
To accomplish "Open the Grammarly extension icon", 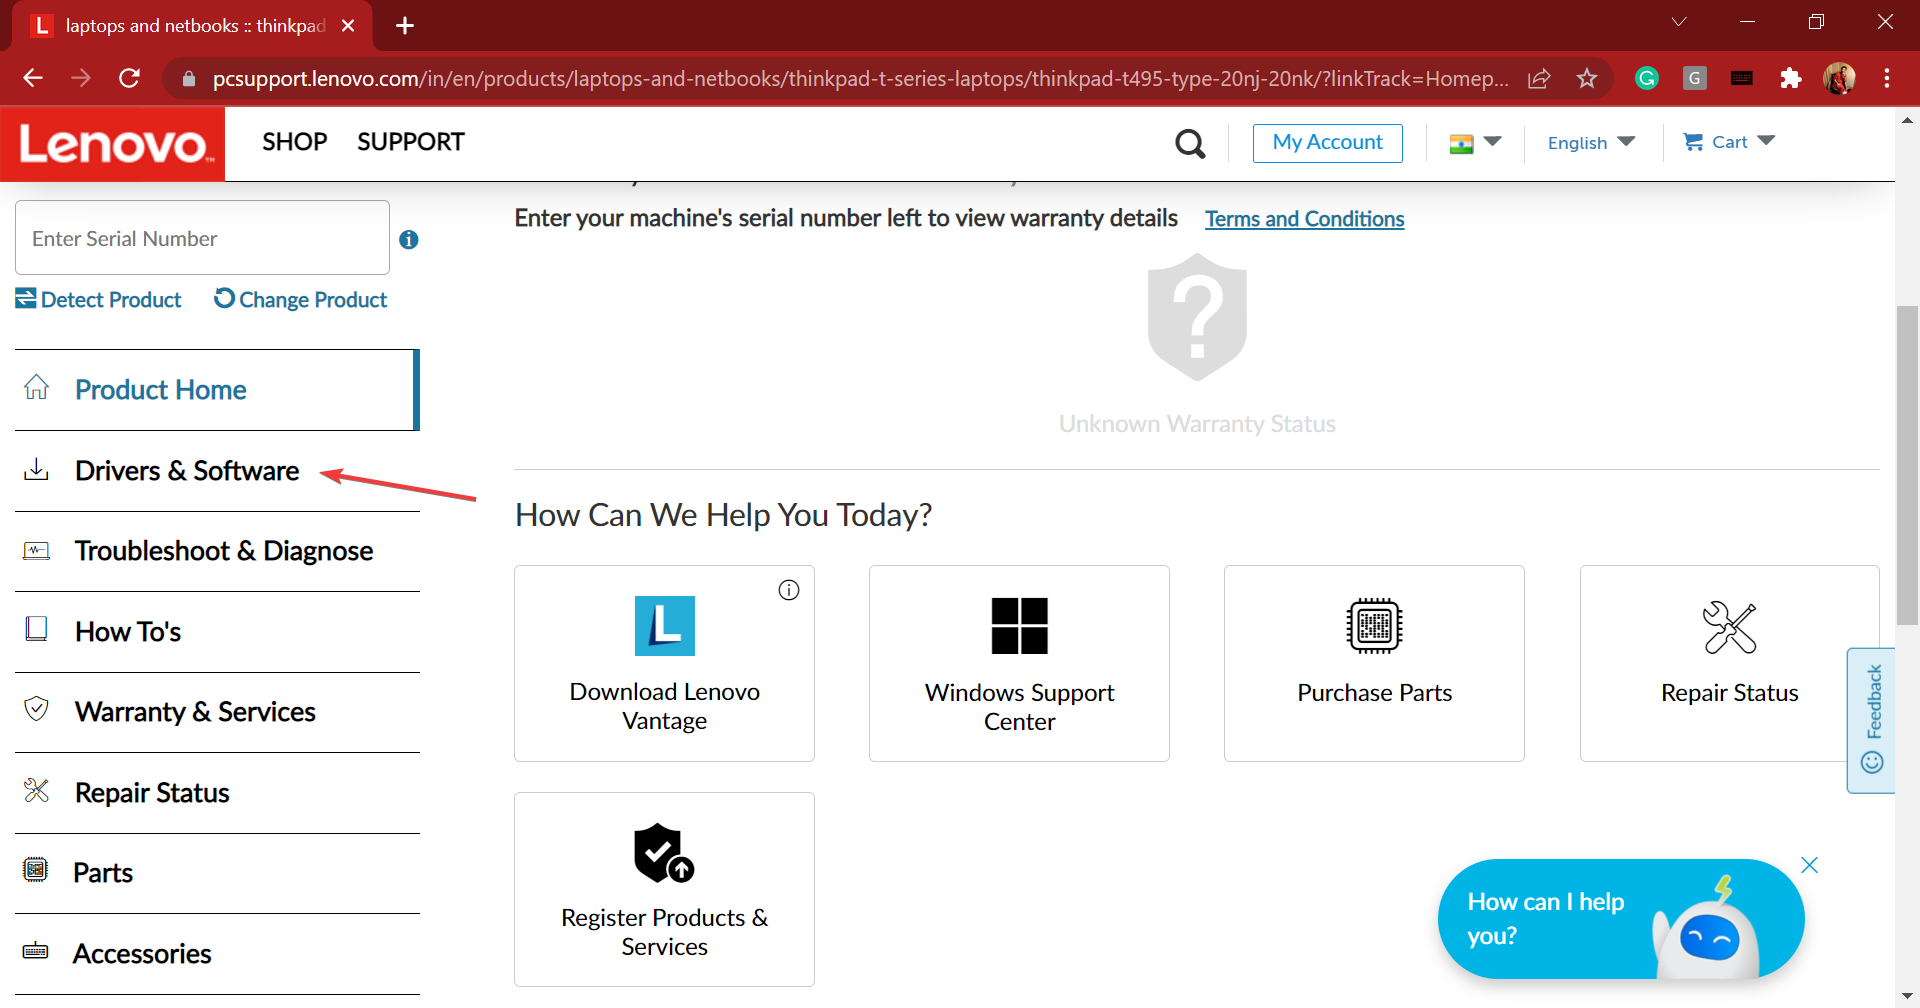I will point(1647,78).
